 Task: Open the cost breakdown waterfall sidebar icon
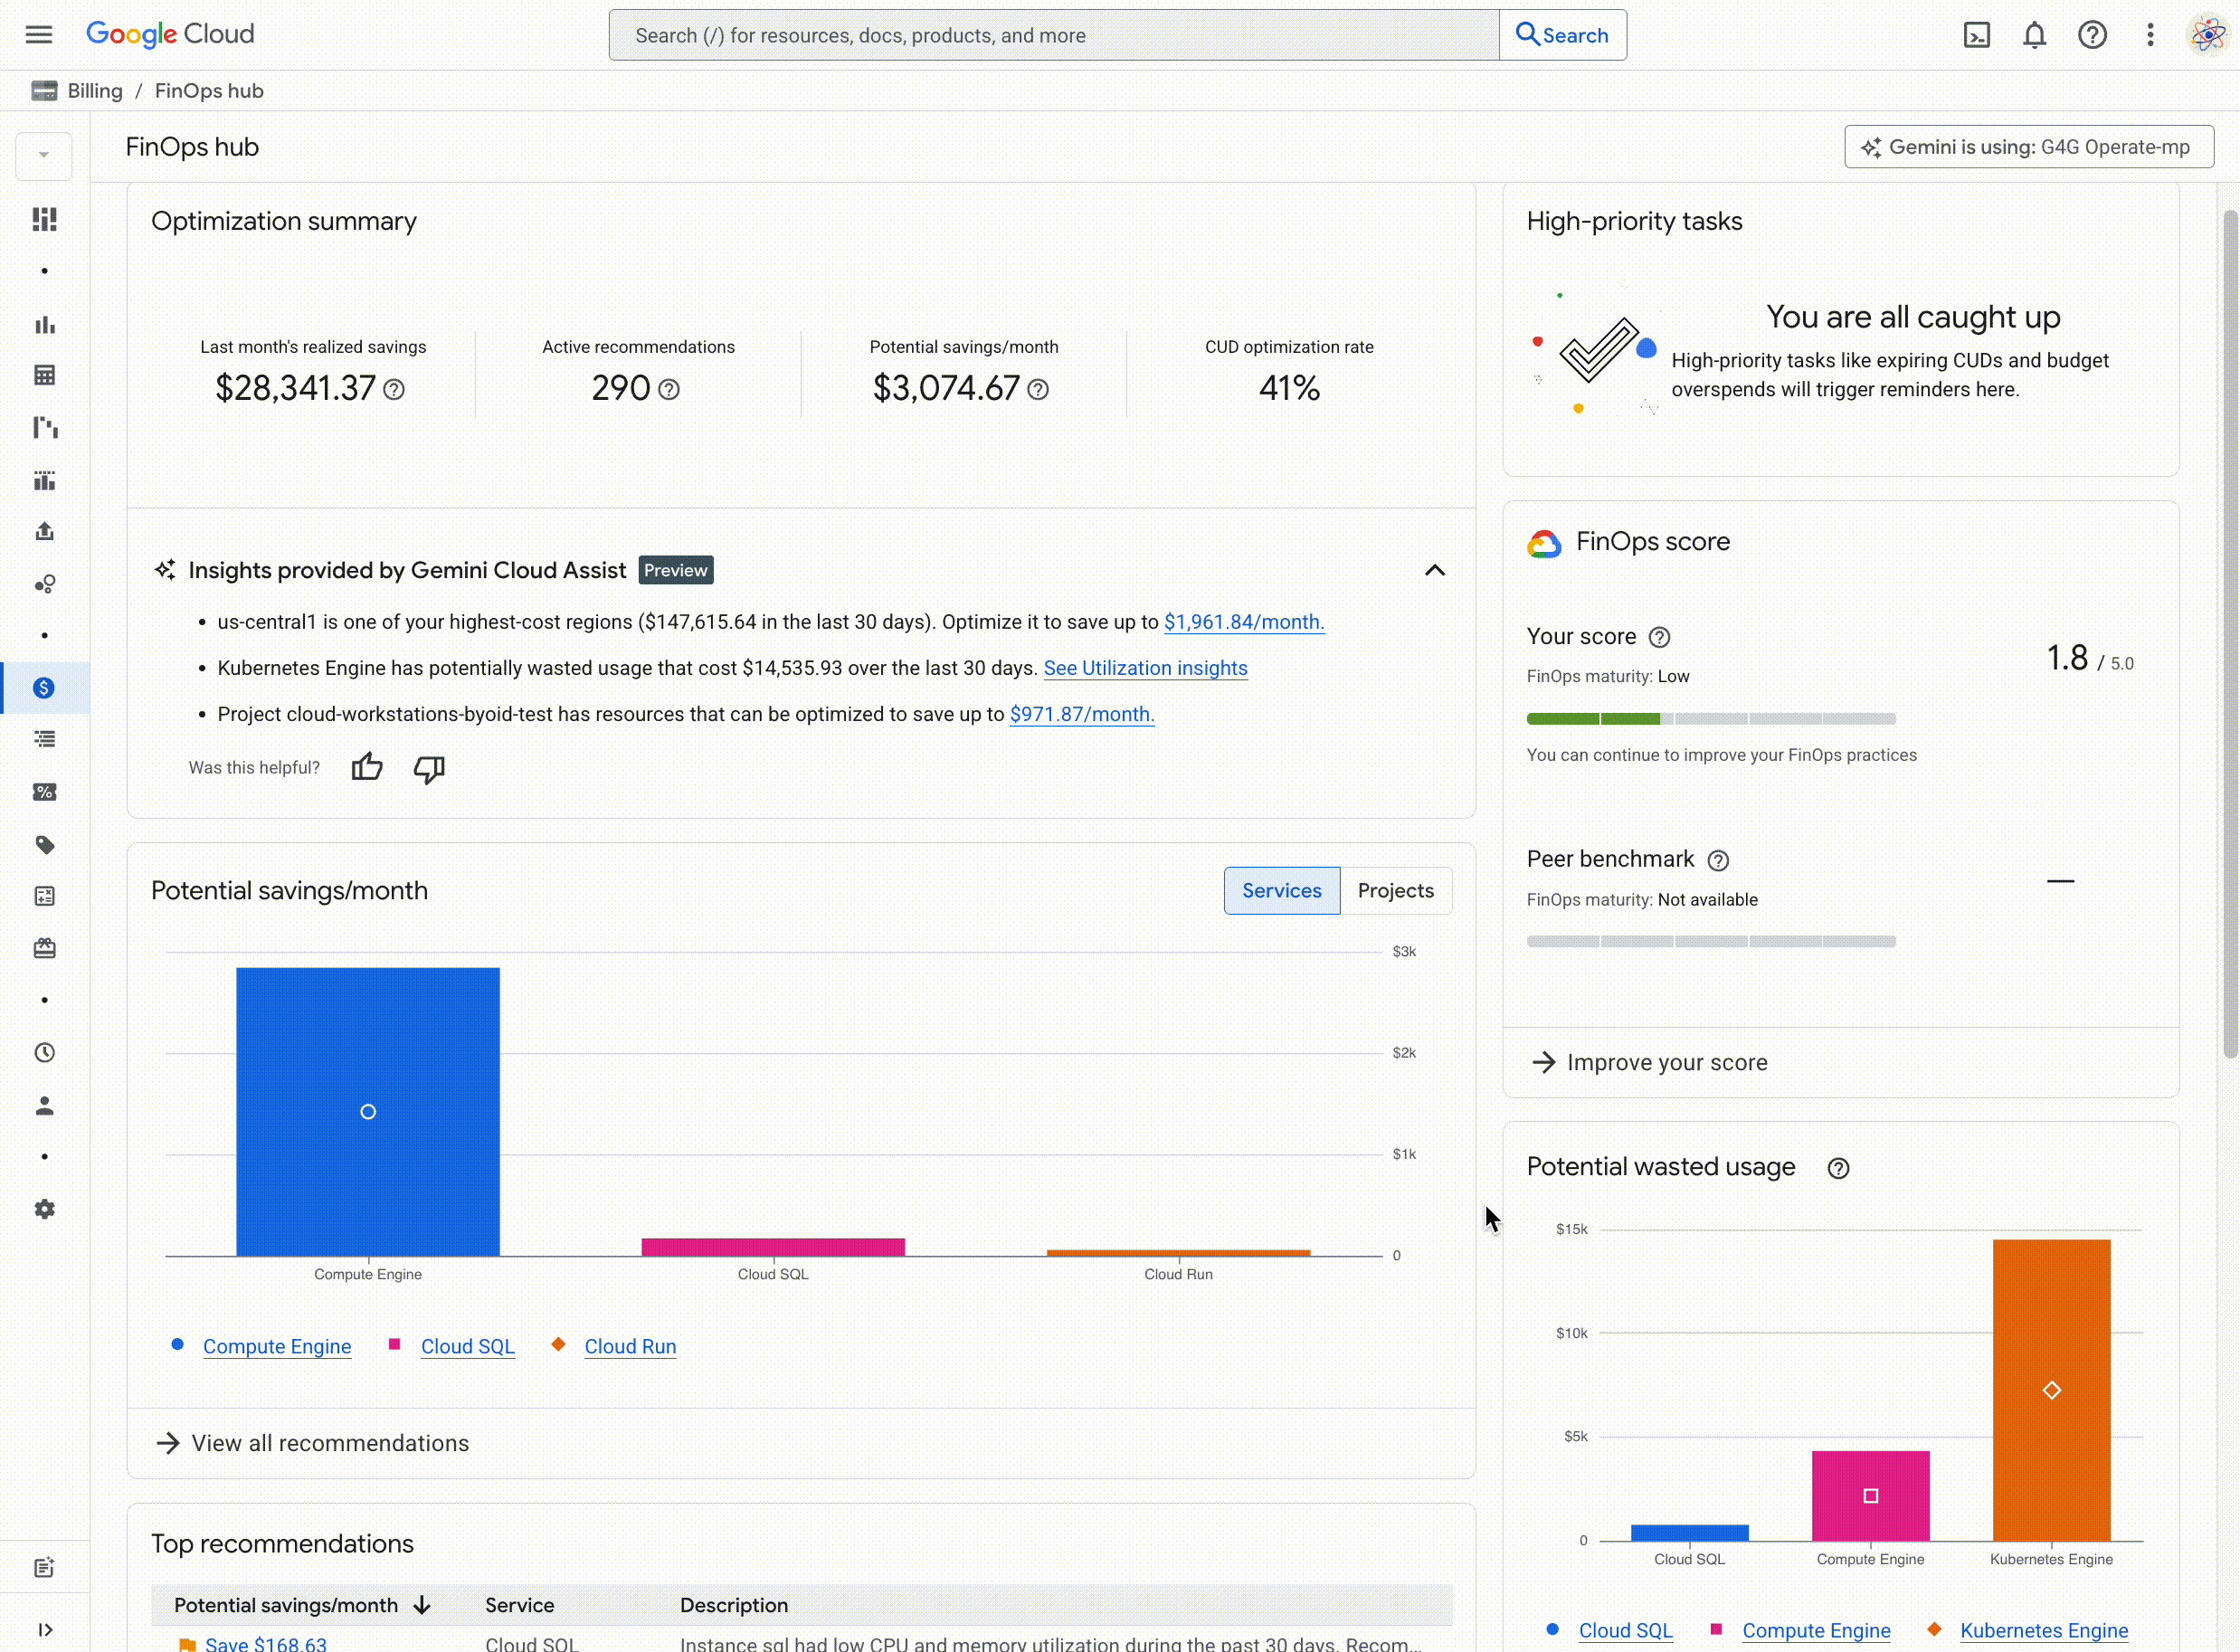click(x=44, y=428)
